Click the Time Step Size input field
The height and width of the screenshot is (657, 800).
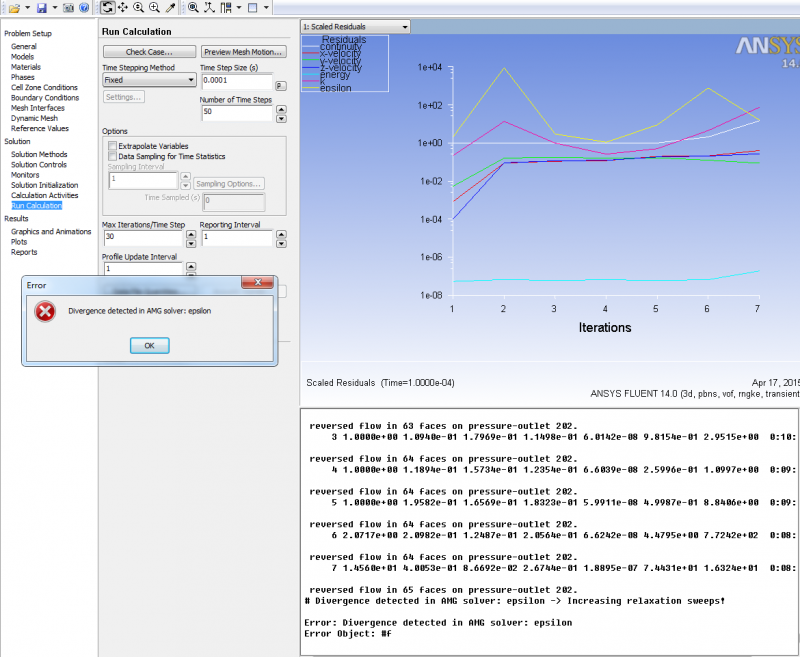point(236,80)
